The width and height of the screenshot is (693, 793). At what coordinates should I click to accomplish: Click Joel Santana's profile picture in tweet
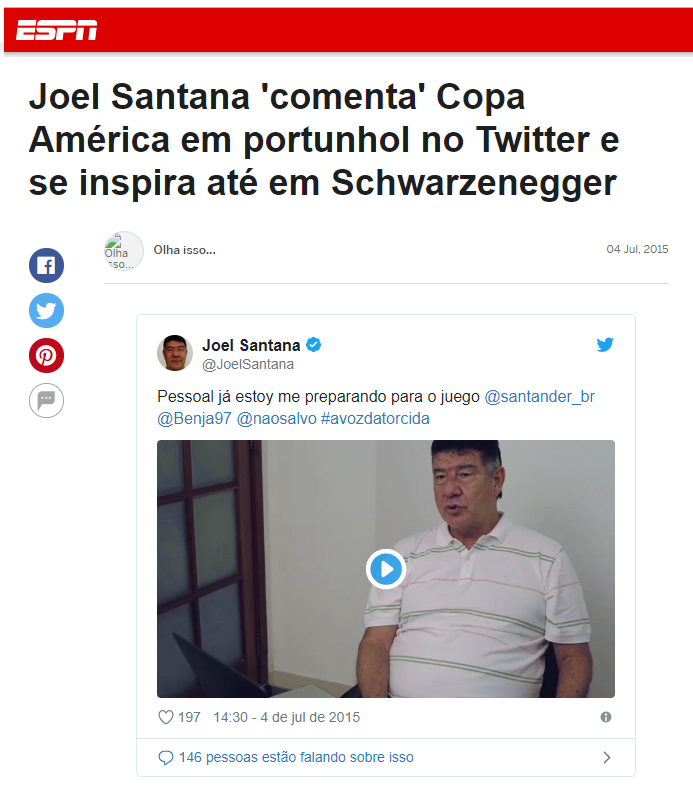click(x=175, y=353)
